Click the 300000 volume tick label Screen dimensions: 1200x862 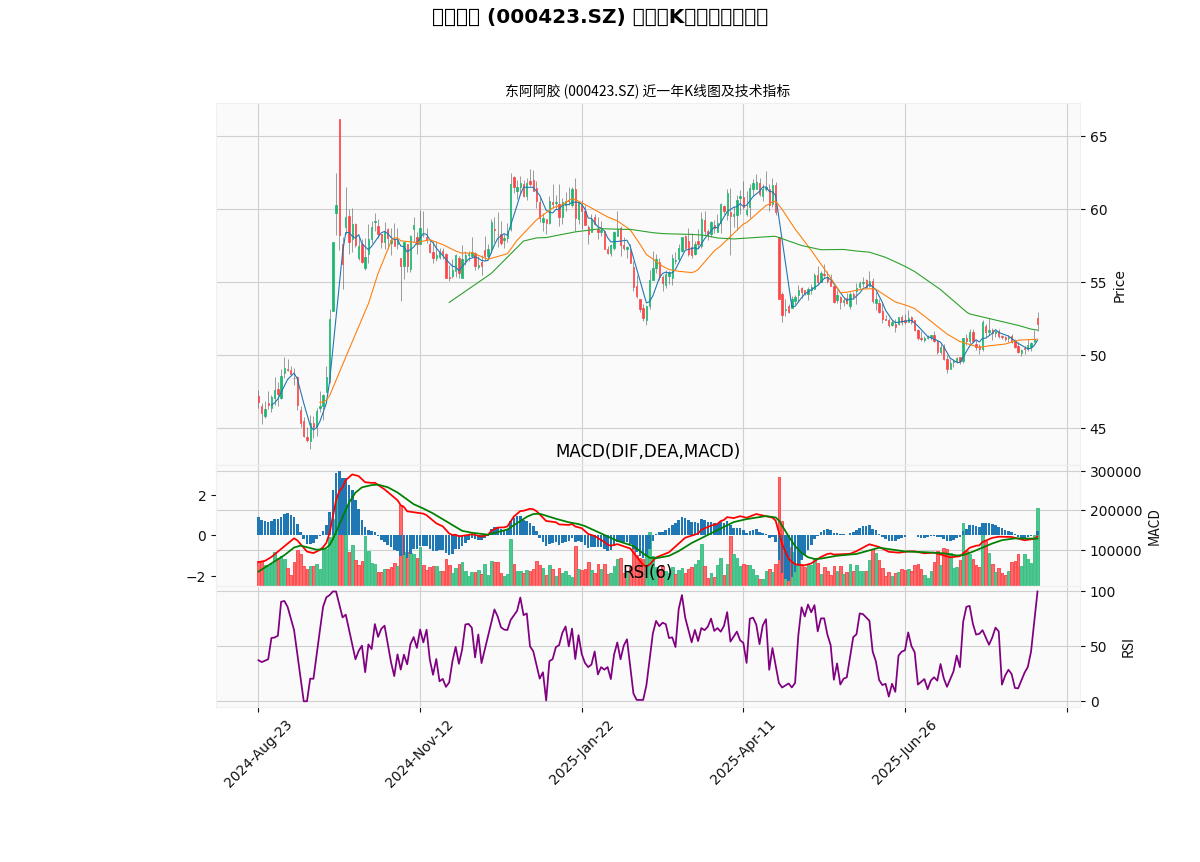(x=1116, y=472)
